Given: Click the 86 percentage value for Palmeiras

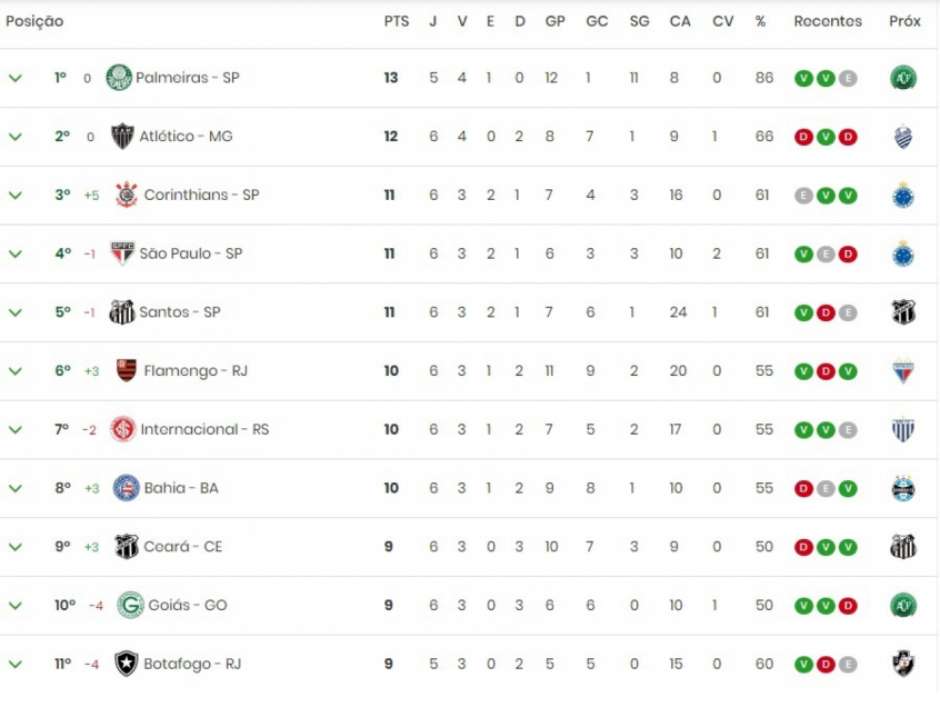Looking at the screenshot, I should pyautogui.click(x=763, y=77).
